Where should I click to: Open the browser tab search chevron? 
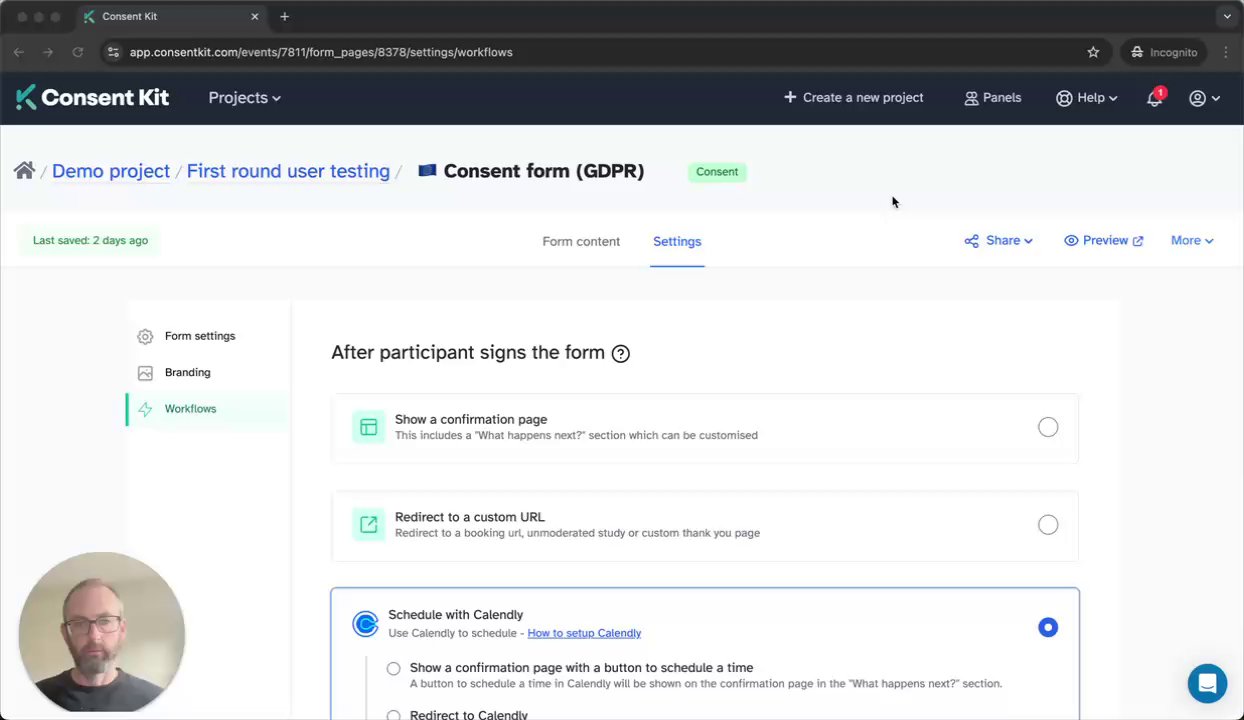[1227, 16]
